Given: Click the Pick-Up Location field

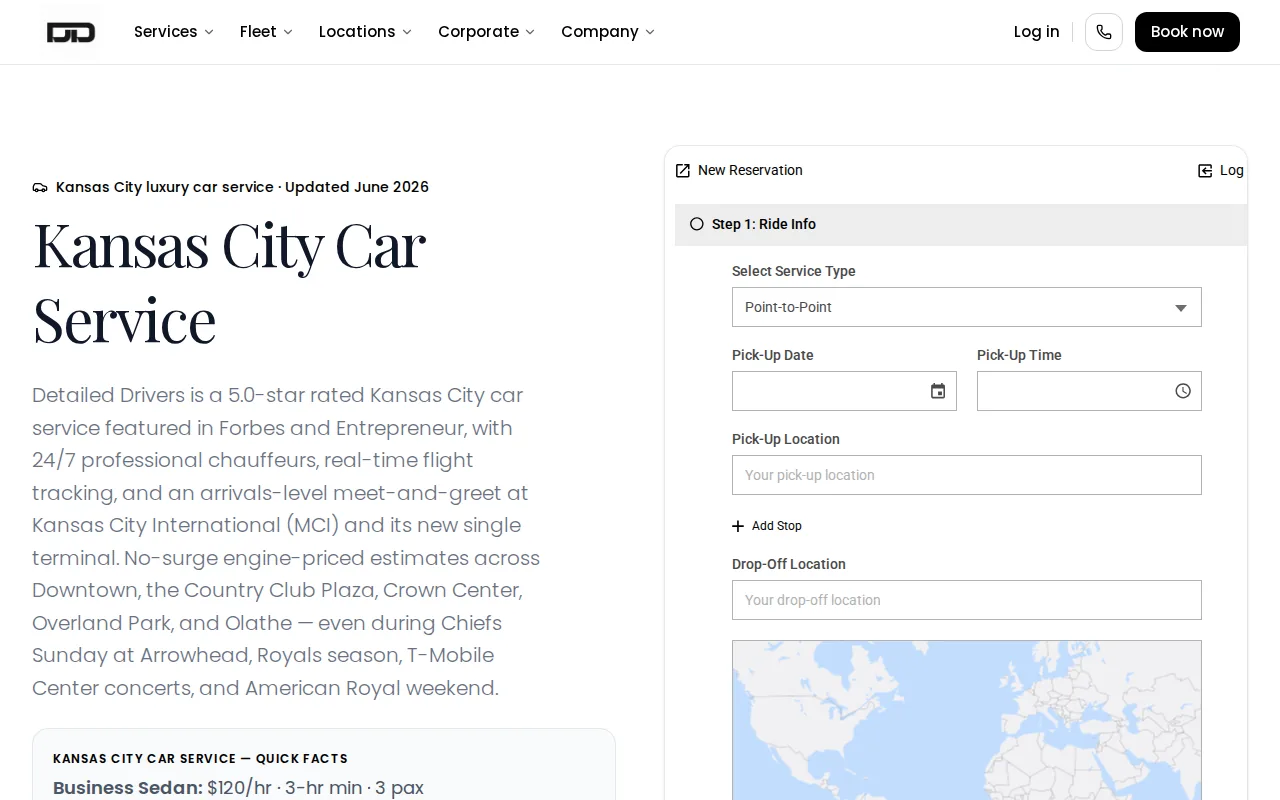Looking at the screenshot, I should click(967, 475).
